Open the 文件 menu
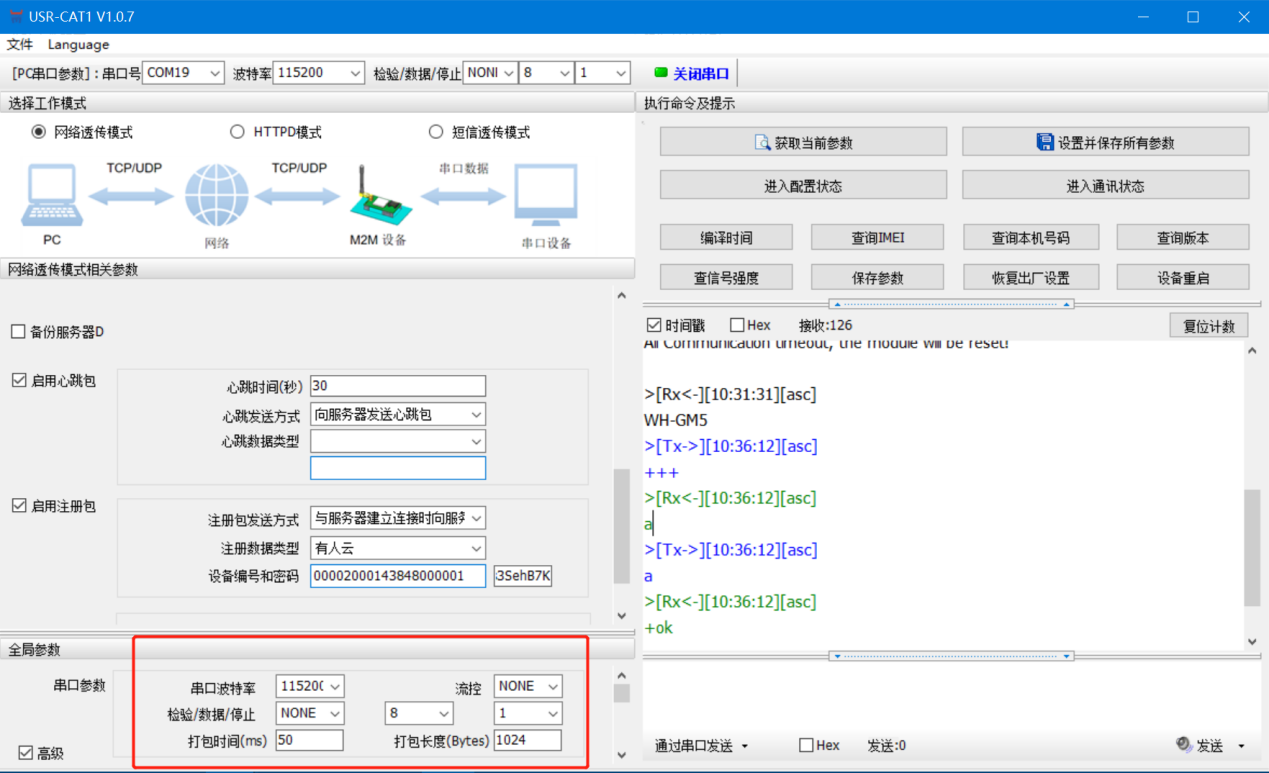The image size is (1269, 773). coord(20,45)
